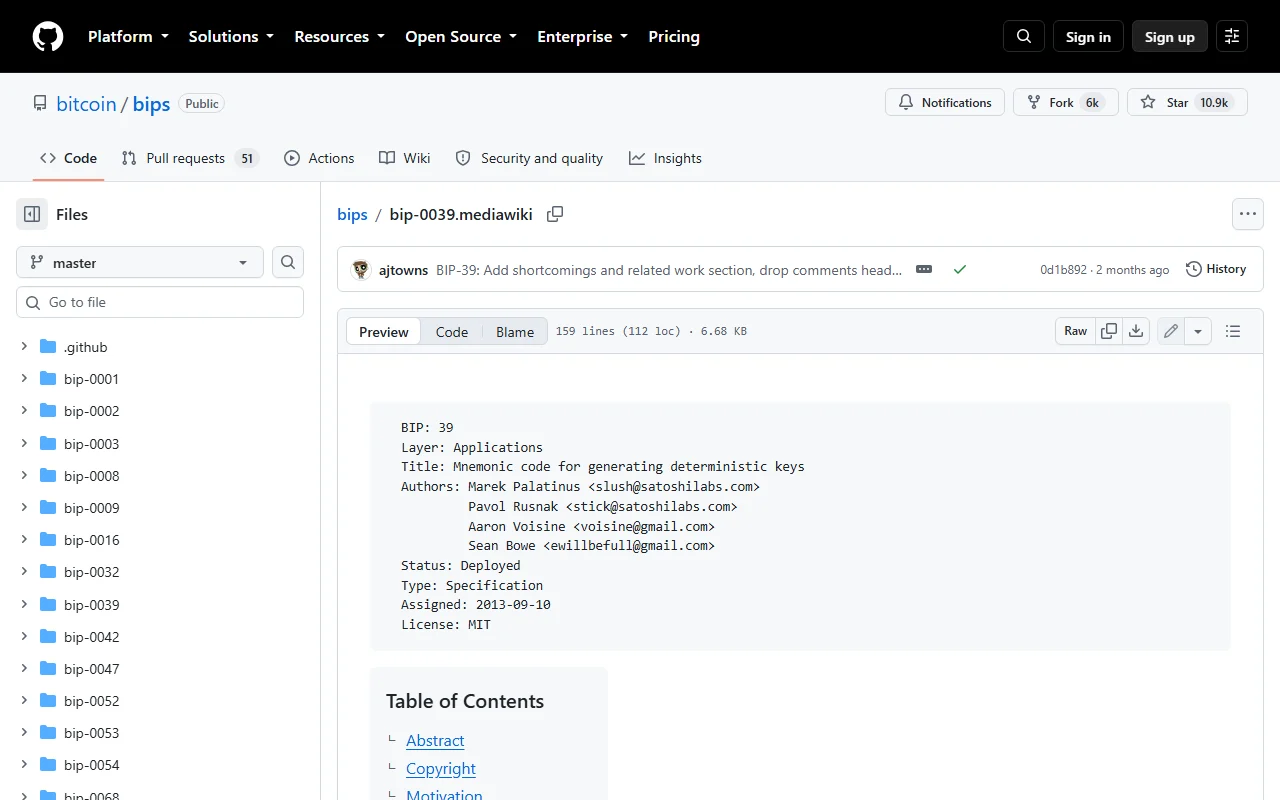
Task: Open notifications bell button
Action: pyautogui.click(x=945, y=102)
